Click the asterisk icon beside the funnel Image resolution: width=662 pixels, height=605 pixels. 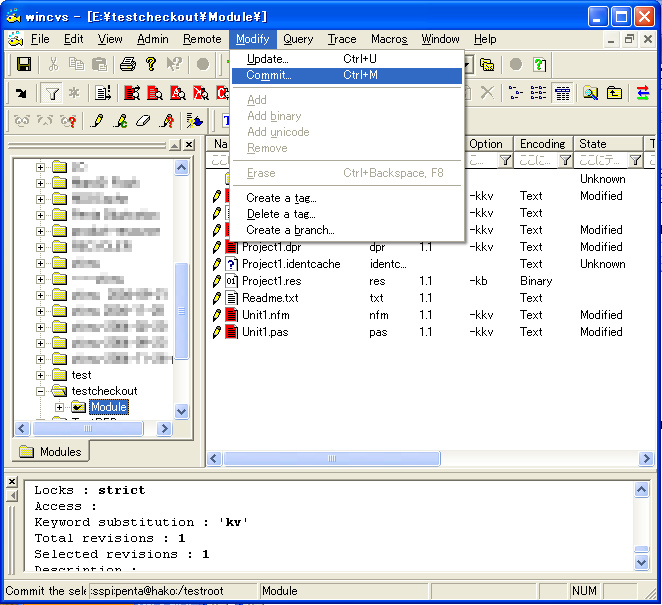click(x=74, y=93)
